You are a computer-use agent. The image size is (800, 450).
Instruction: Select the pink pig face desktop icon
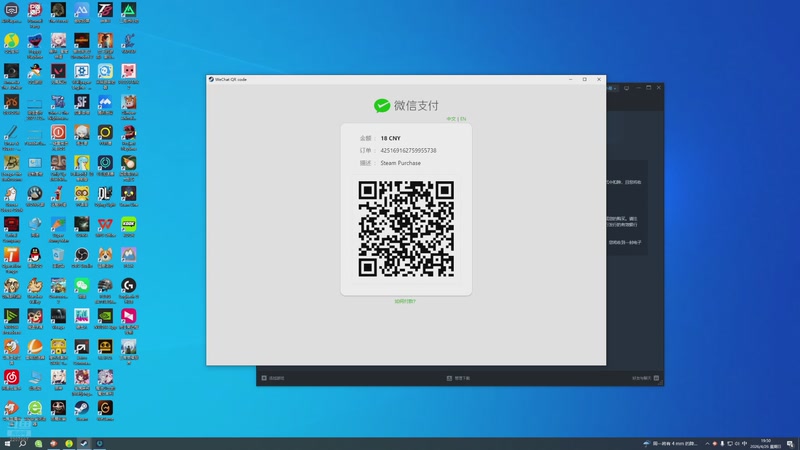click(129, 71)
